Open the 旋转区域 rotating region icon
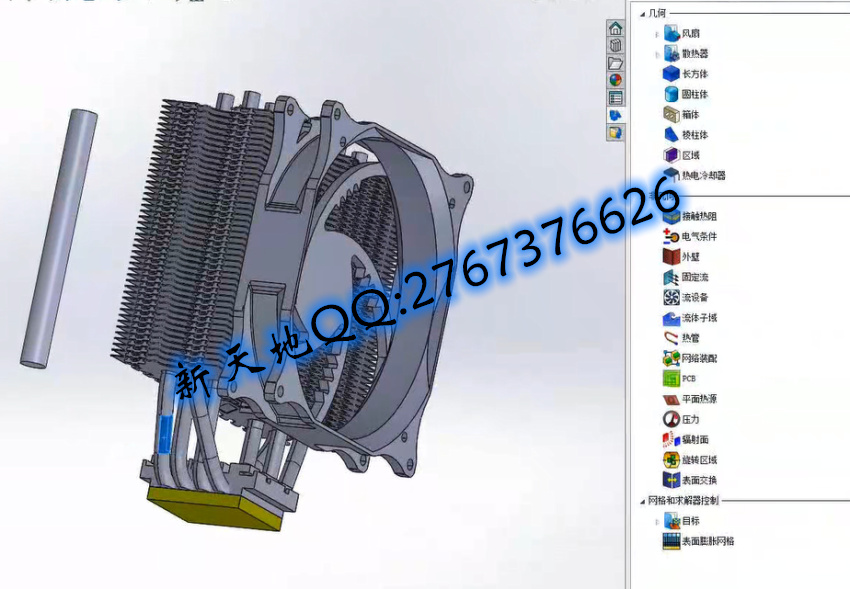 [x=671, y=460]
